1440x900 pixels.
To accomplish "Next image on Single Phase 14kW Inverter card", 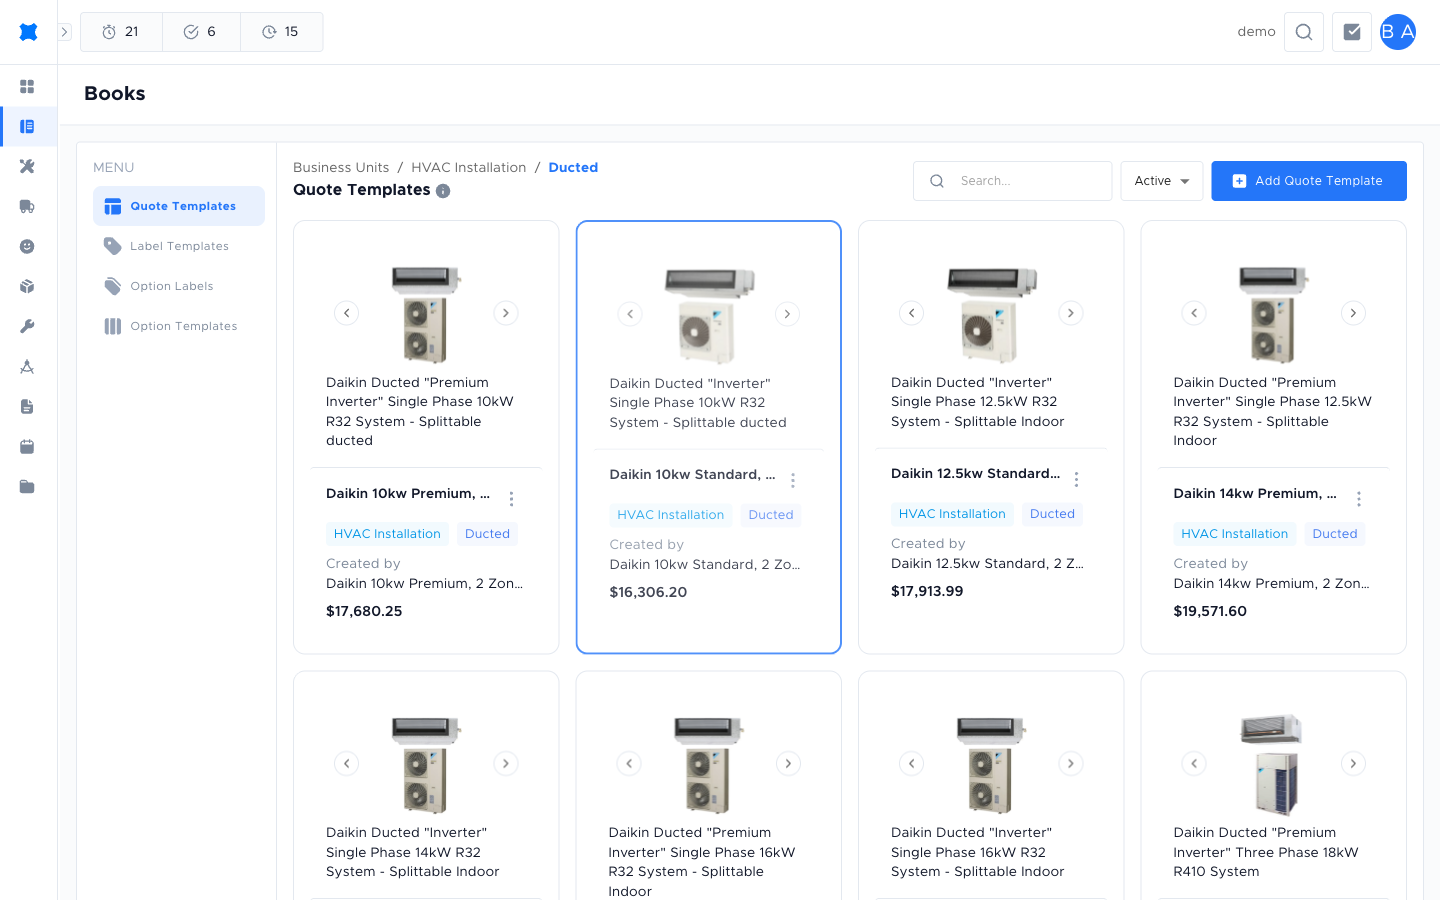I will coord(506,764).
